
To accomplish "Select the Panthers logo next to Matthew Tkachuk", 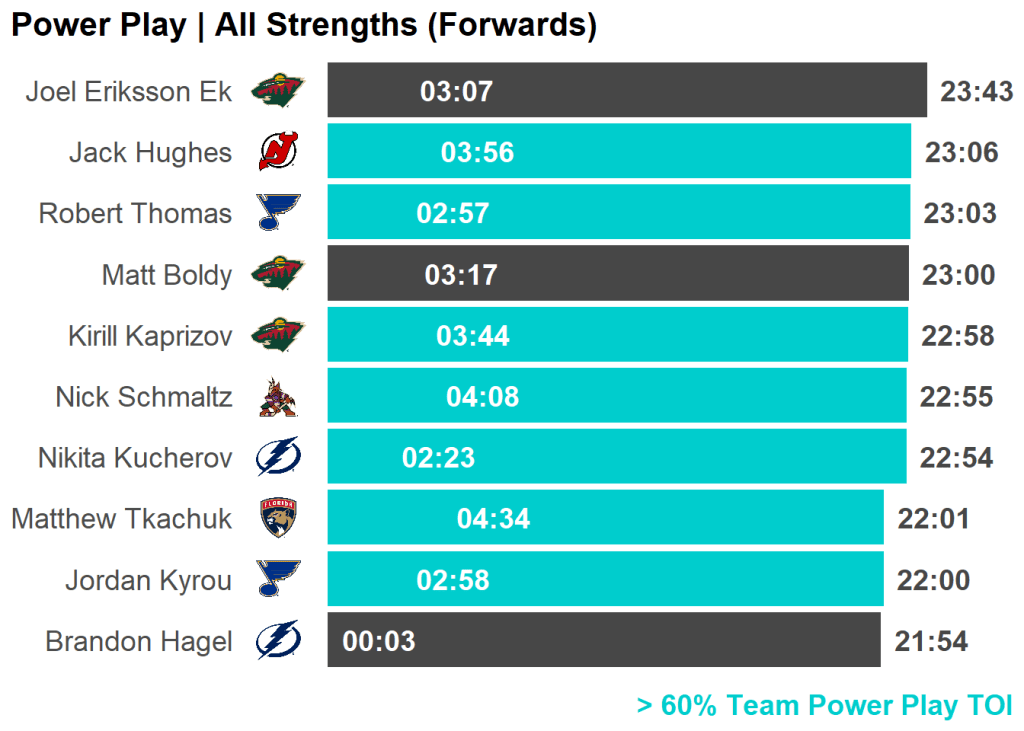I will 278,519.
